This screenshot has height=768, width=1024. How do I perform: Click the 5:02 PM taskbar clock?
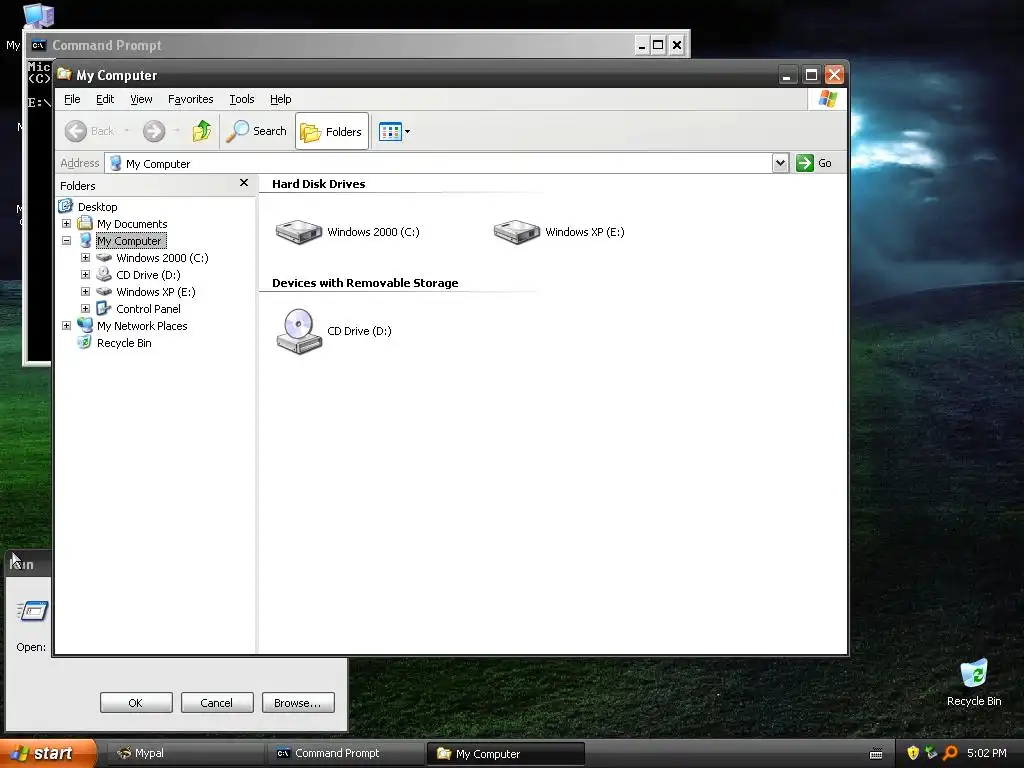[987, 754]
